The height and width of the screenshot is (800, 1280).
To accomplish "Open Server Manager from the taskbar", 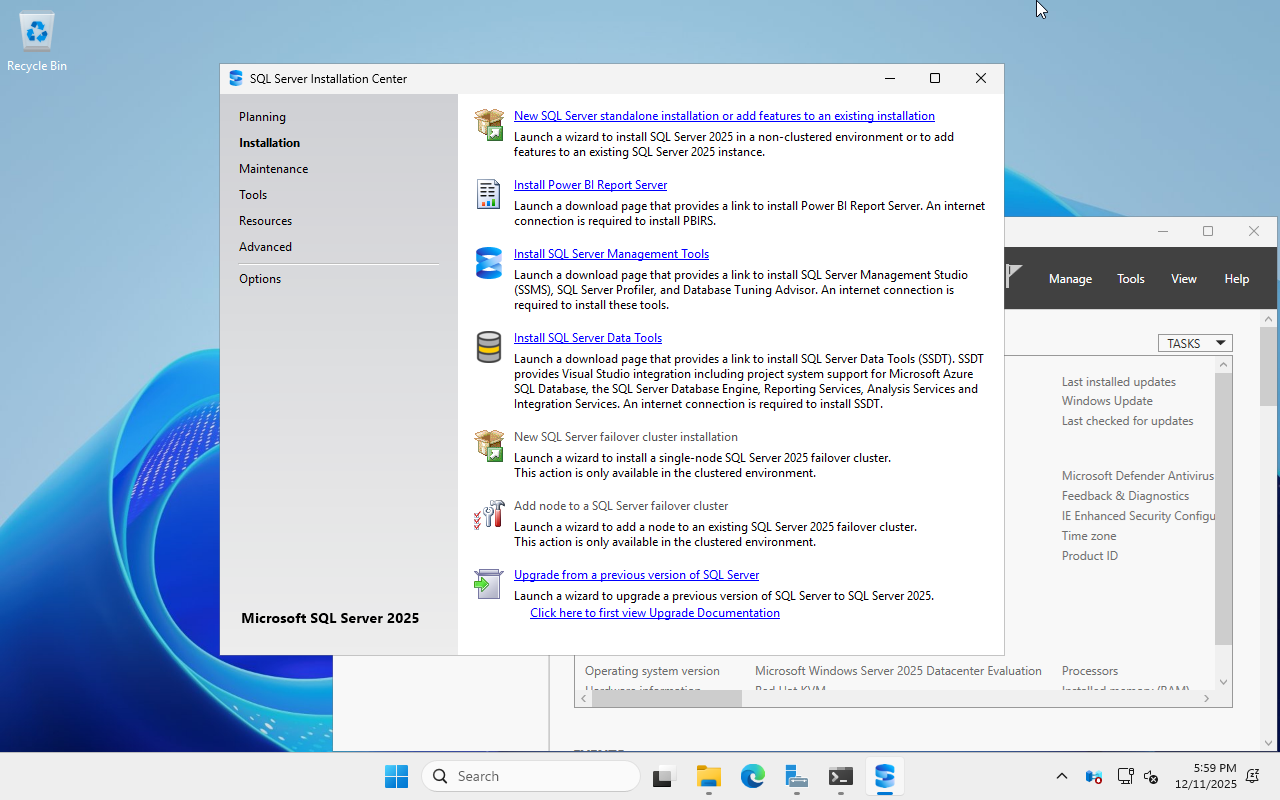I will (x=796, y=776).
